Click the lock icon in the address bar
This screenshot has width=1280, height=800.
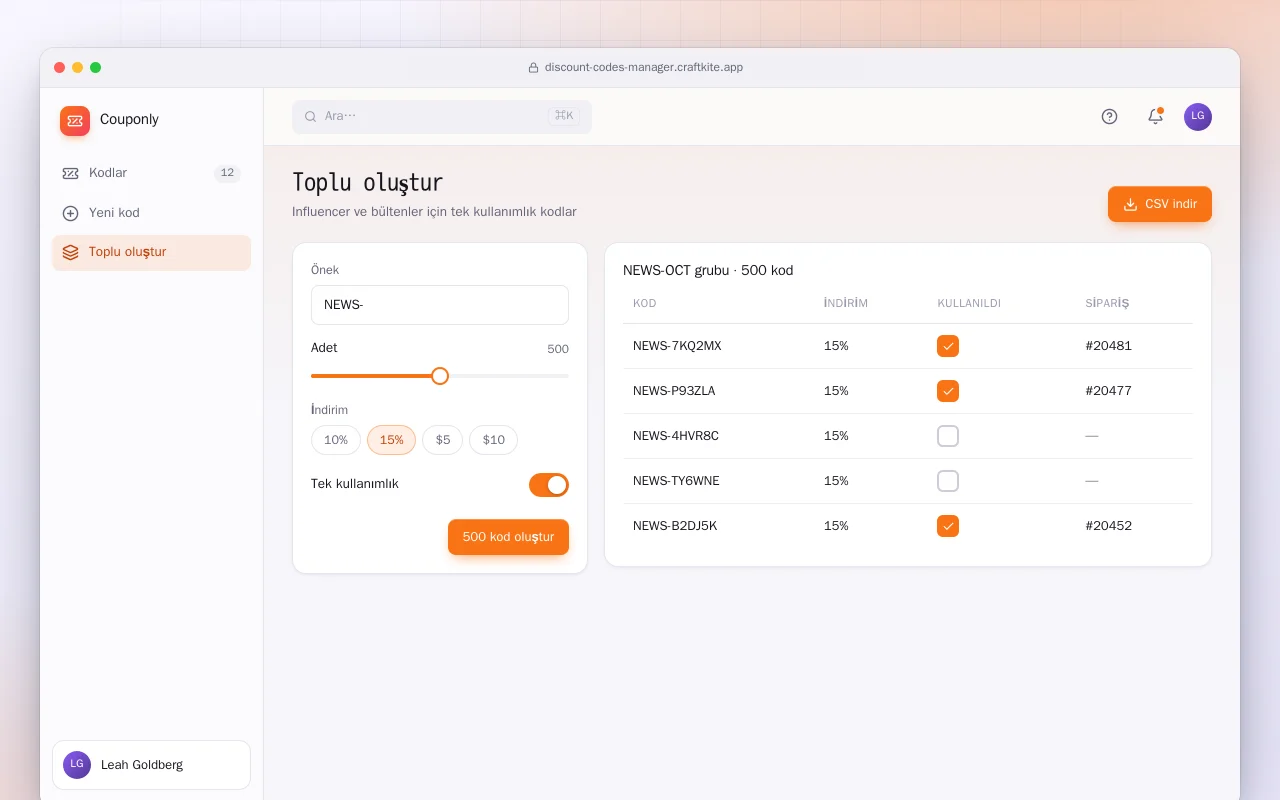coord(533,68)
